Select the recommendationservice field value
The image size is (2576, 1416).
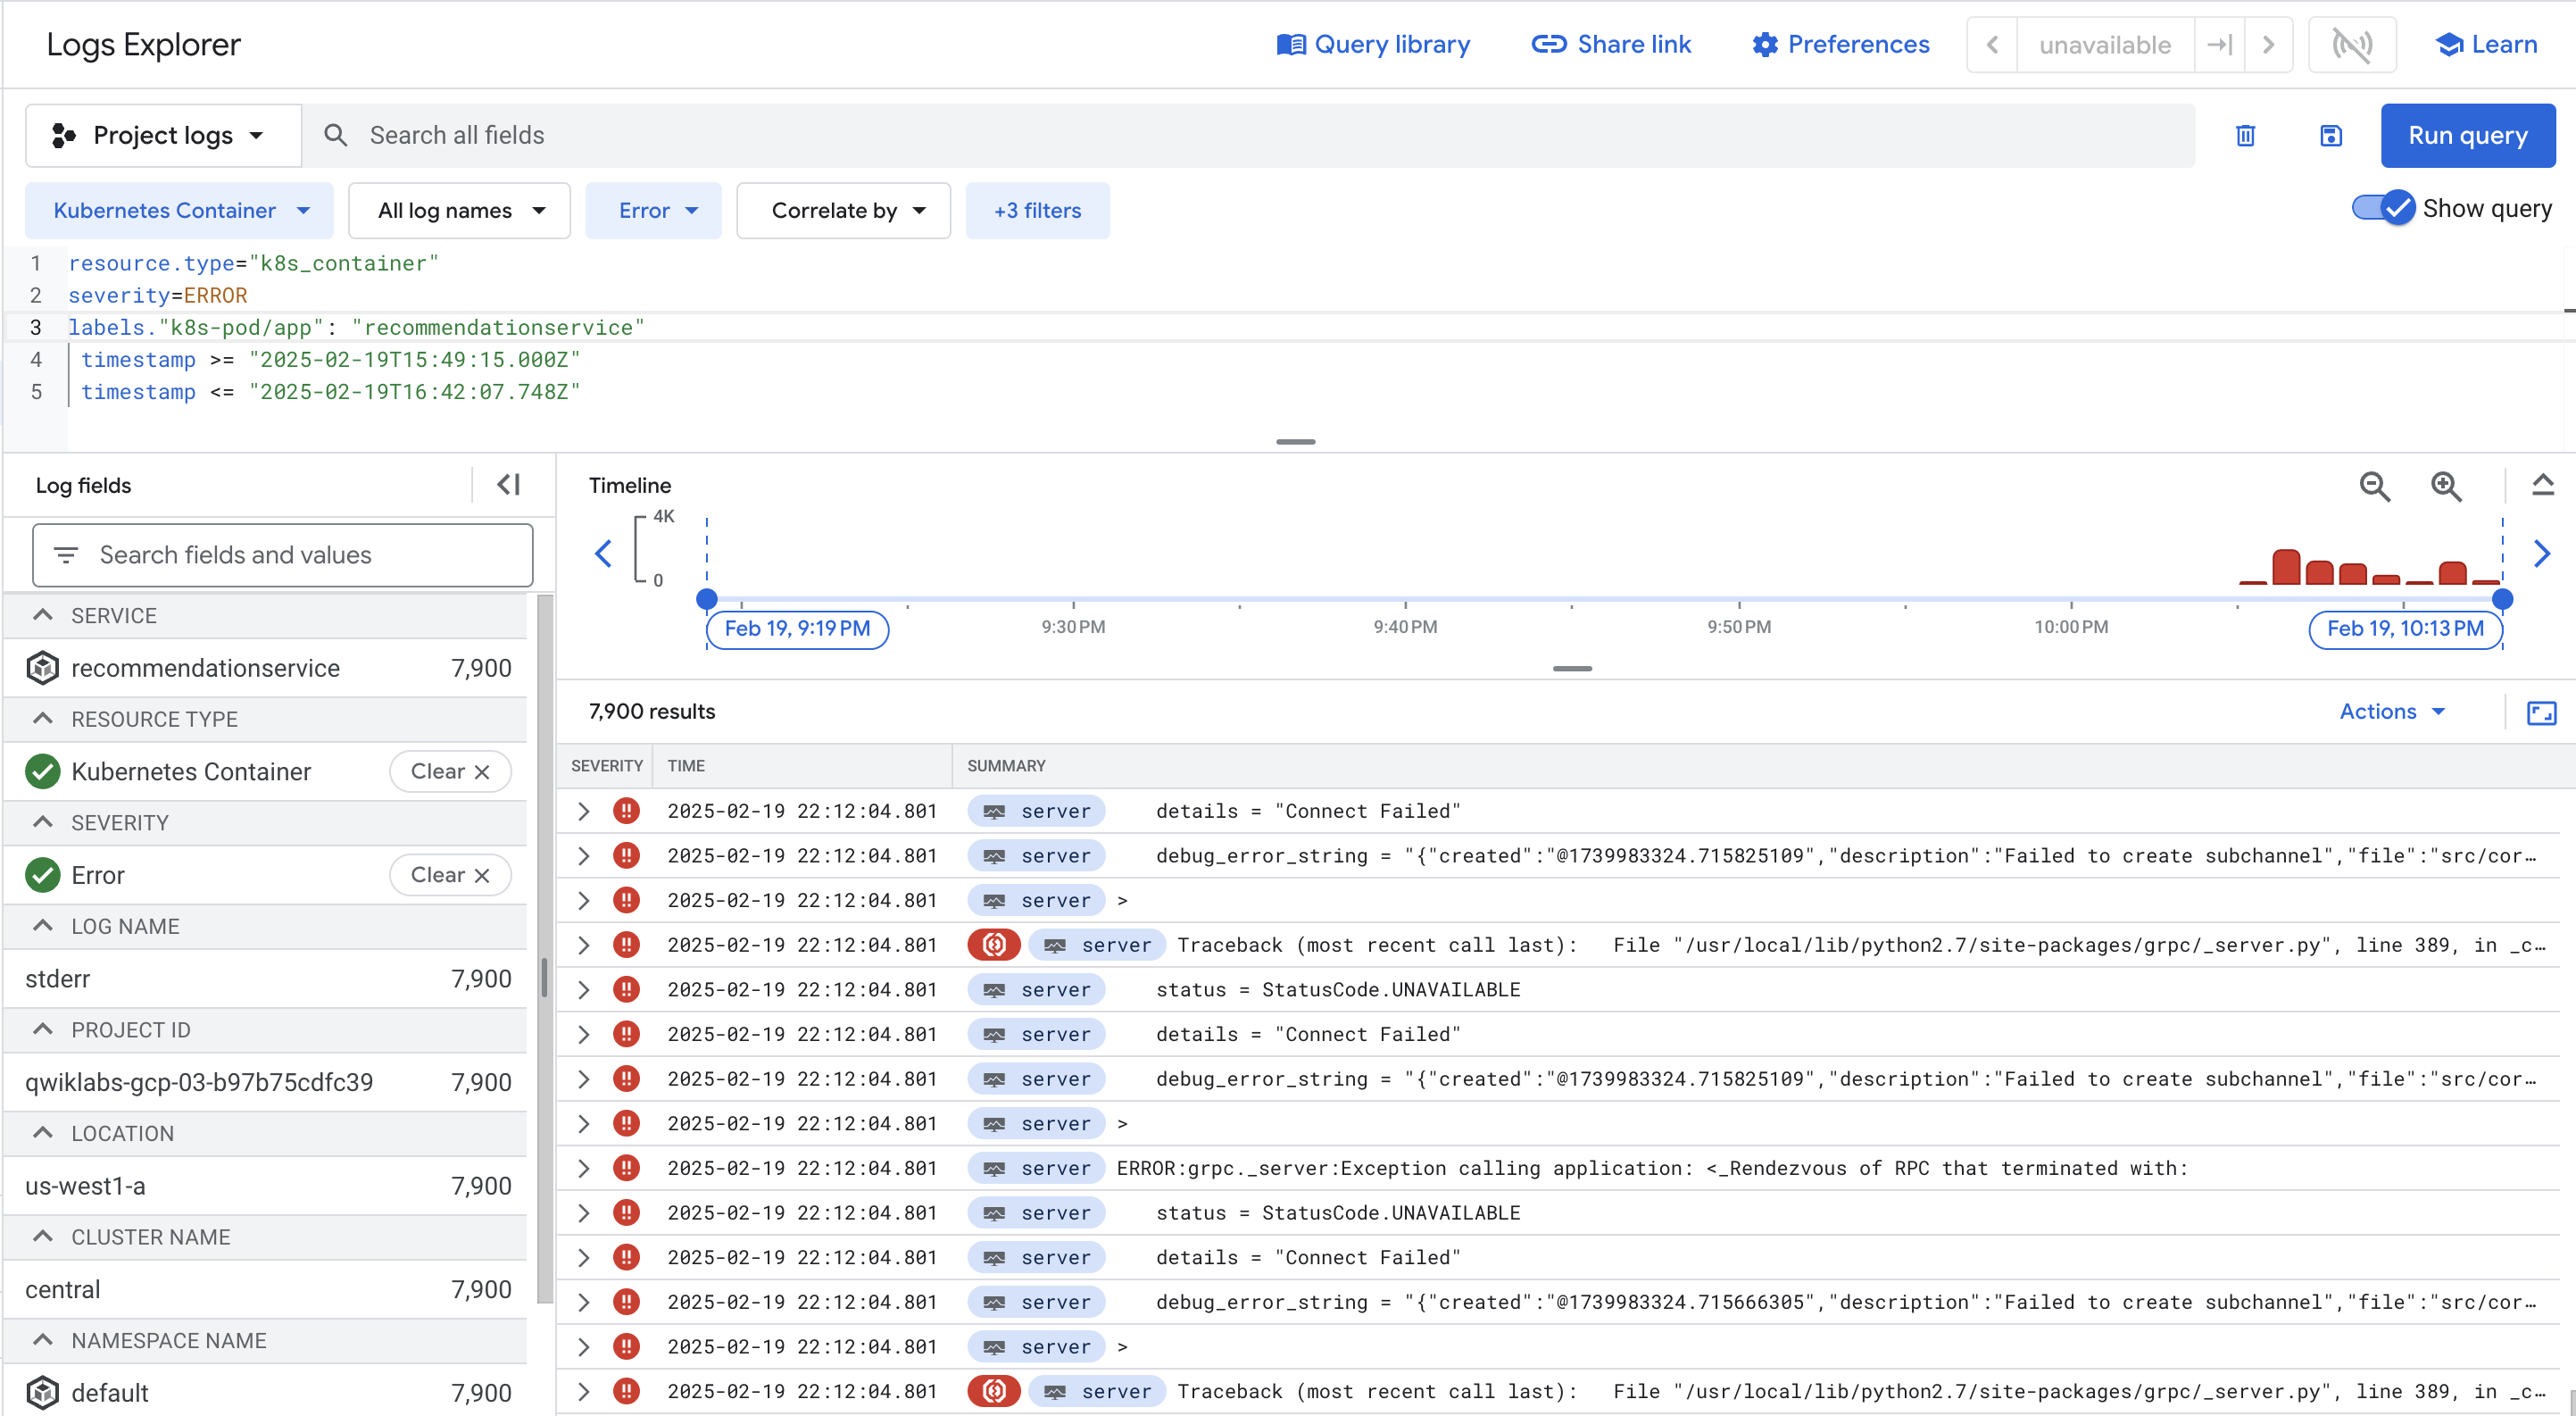tap(267, 668)
